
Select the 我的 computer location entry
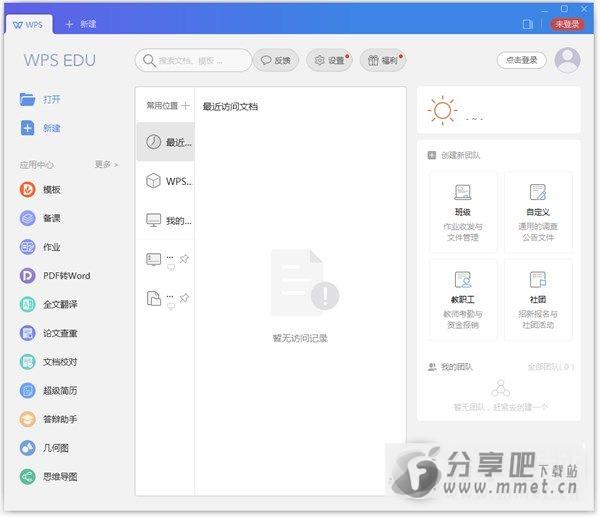pos(165,220)
